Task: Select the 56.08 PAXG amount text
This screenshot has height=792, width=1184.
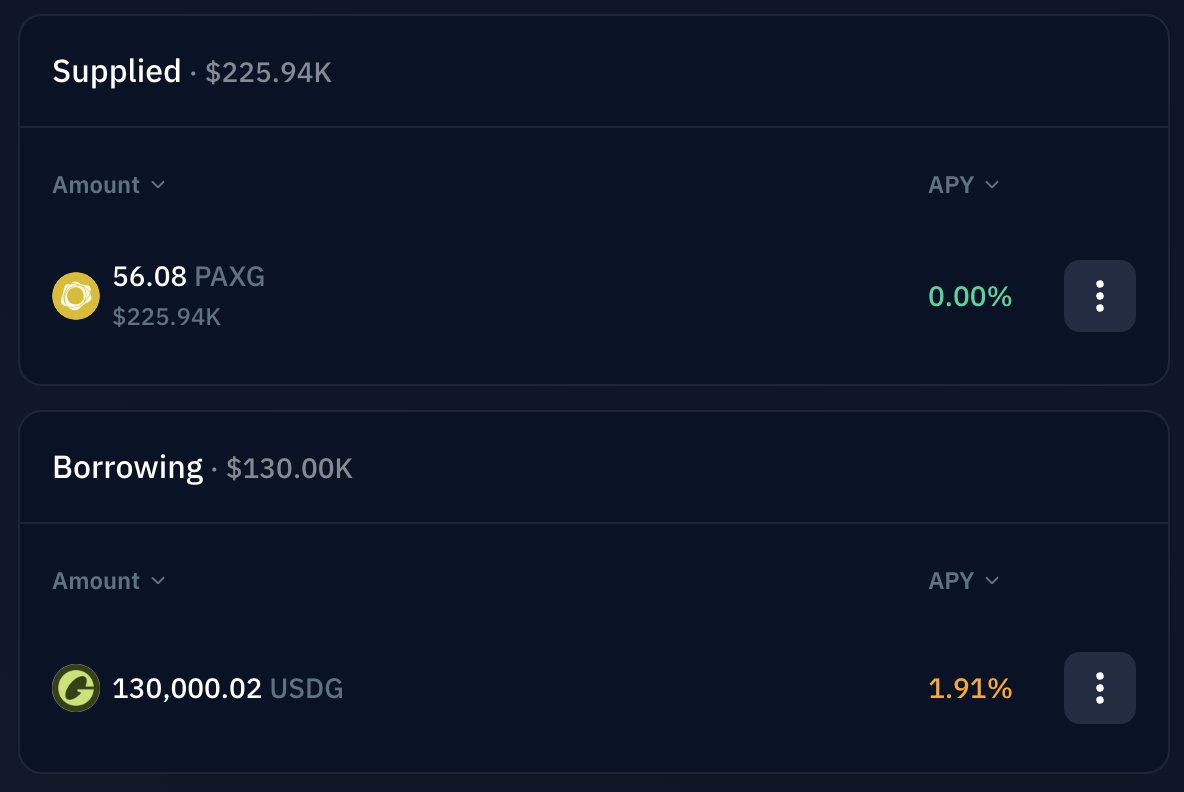Action: point(189,276)
